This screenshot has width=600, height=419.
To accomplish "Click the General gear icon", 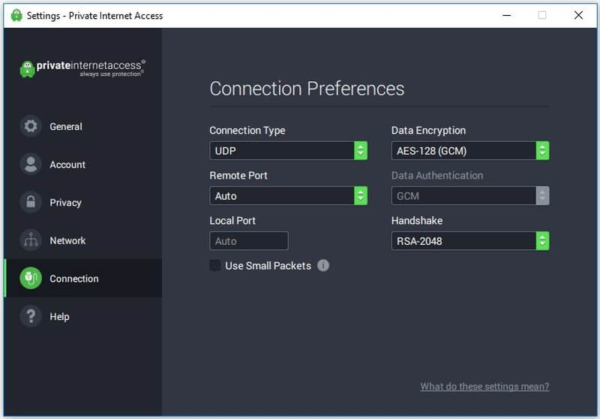I will pos(31,126).
